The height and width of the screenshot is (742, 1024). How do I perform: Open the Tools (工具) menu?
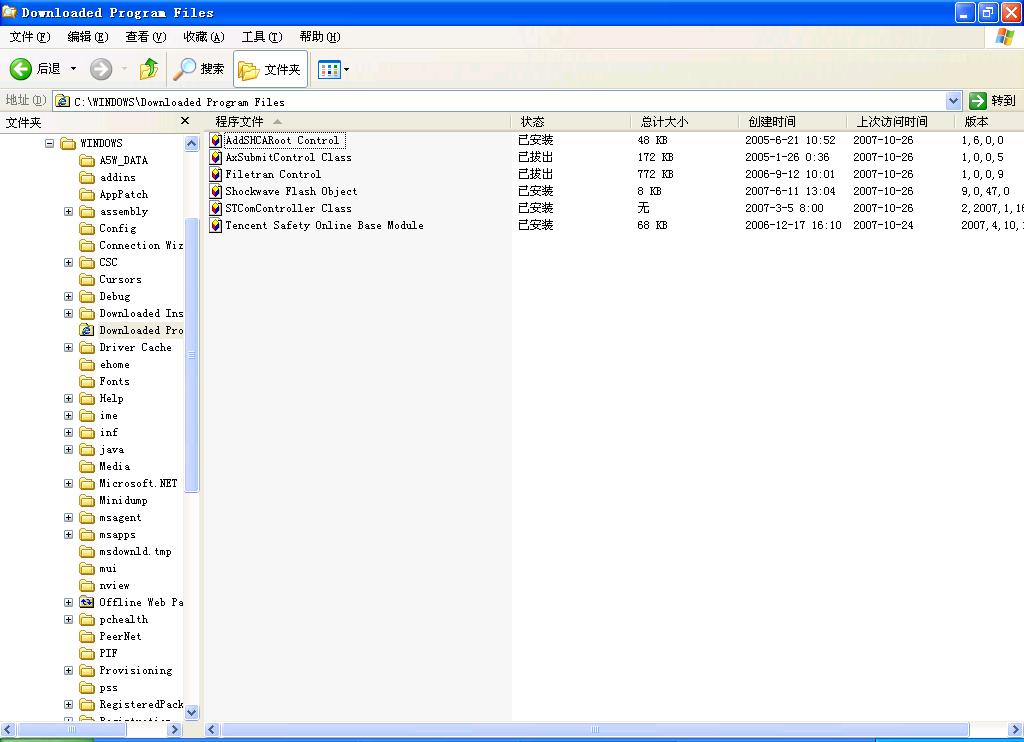tap(261, 37)
